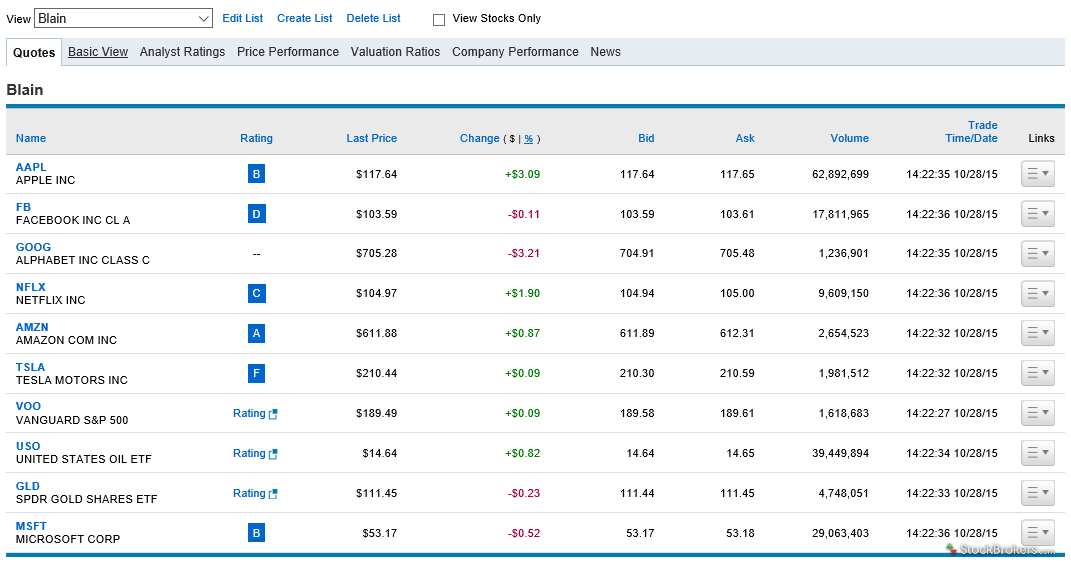Open the links menu for MSFT row
The width and height of the screenshot is (1071, 569).
(1038, 532)
